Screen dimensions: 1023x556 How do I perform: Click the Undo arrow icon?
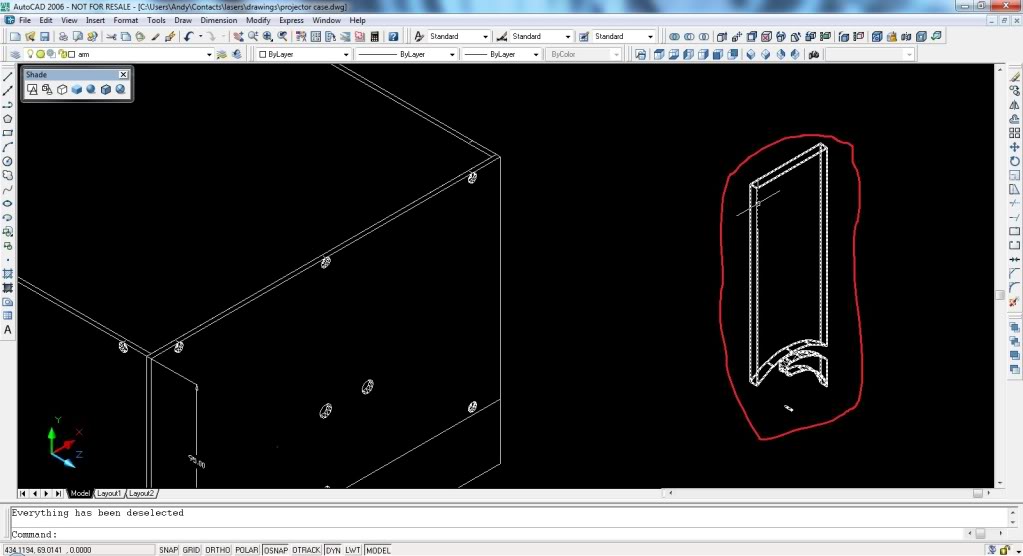point(189,37)
